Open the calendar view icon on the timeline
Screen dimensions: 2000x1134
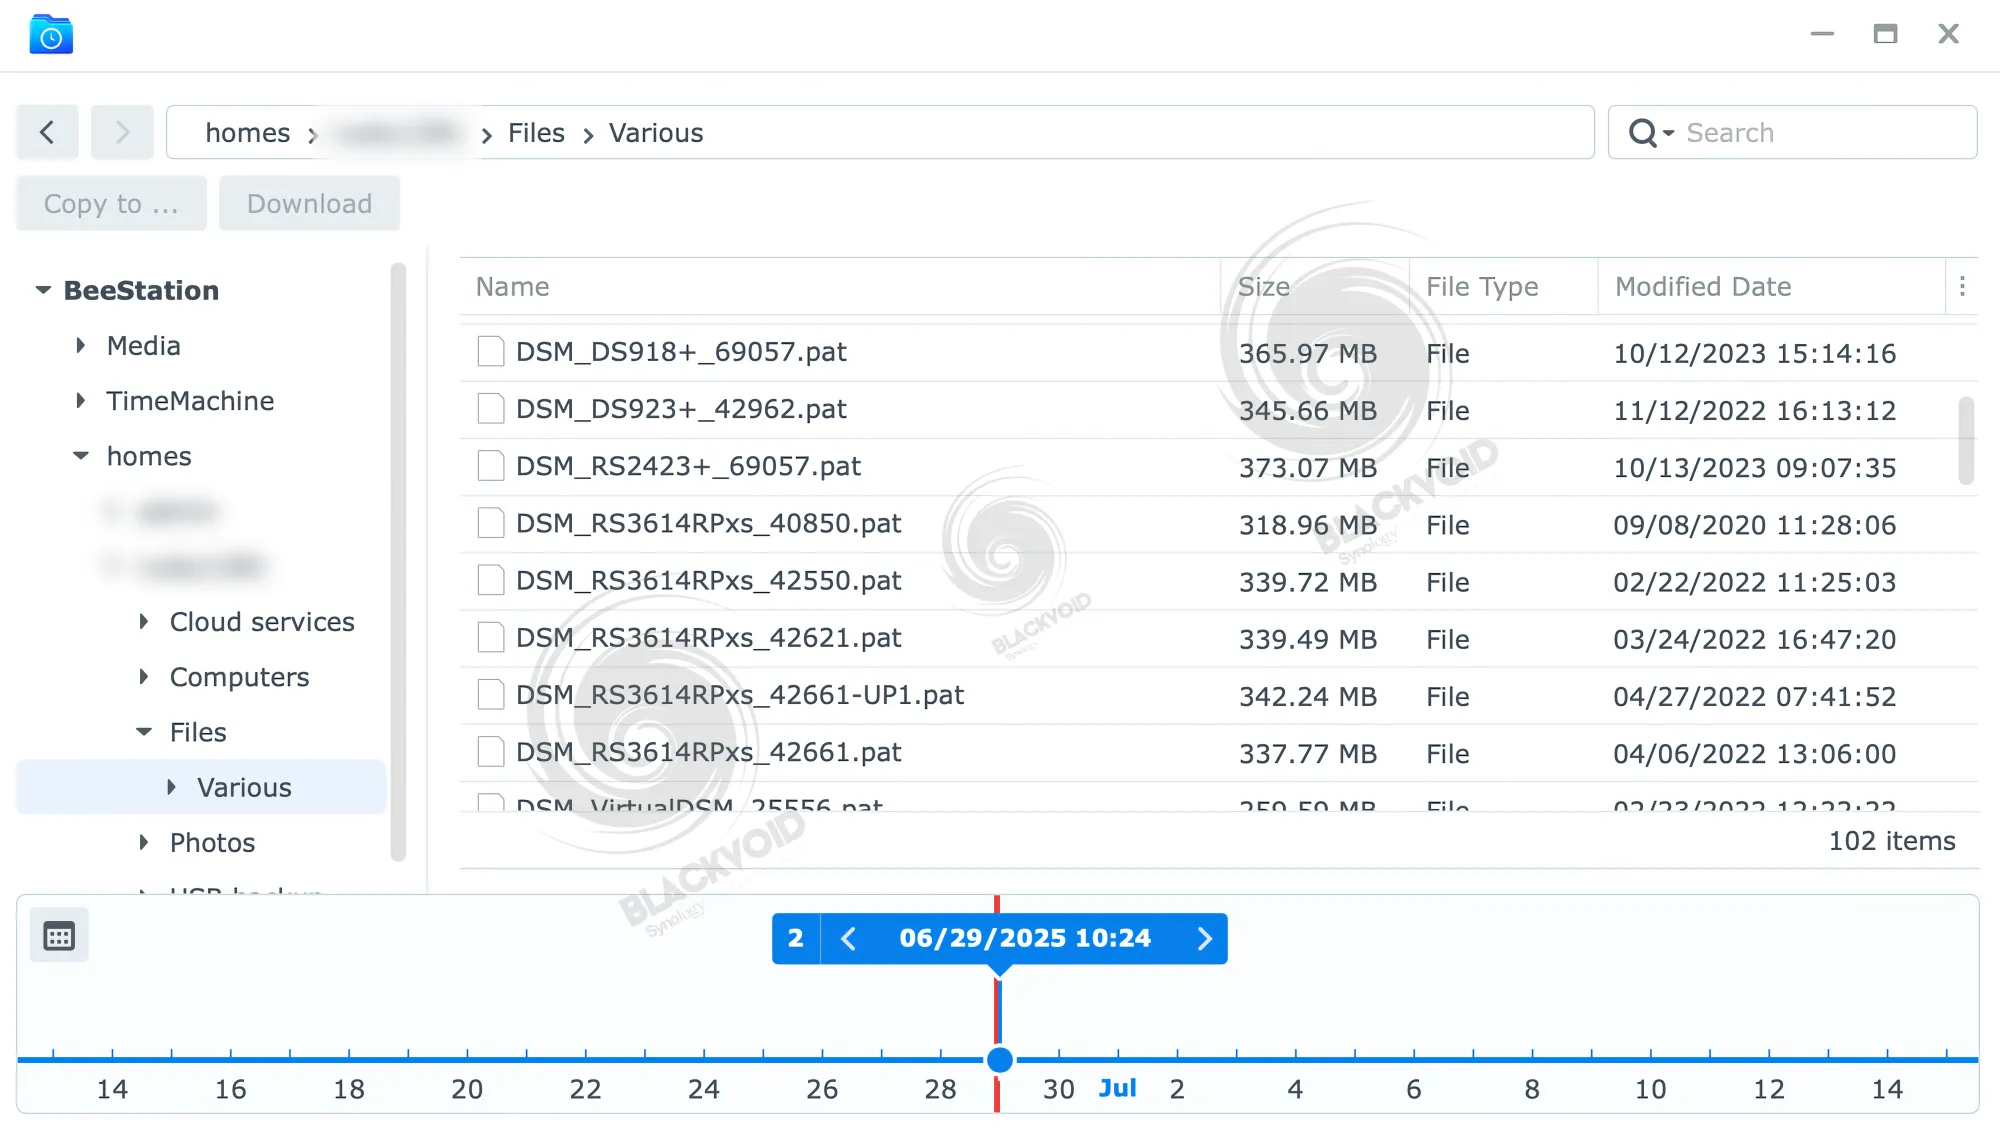click(59, 936)
